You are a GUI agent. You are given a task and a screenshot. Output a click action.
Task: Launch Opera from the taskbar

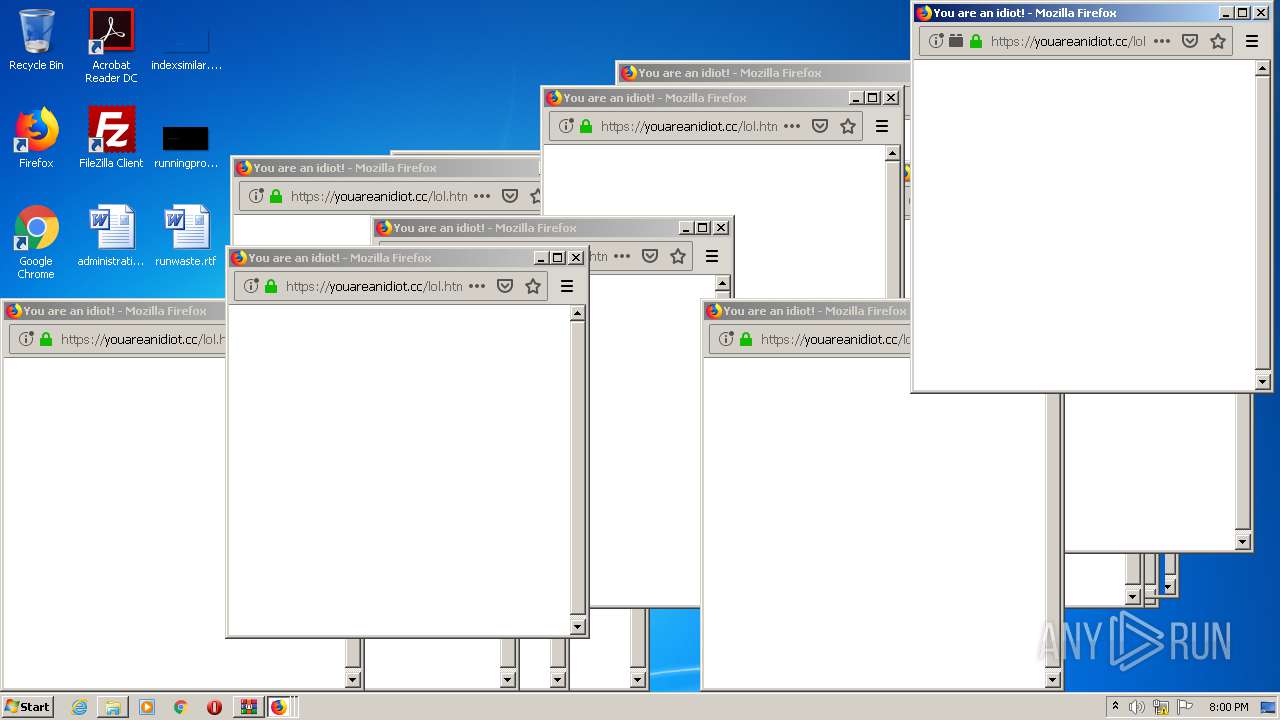tap(214, 707)
